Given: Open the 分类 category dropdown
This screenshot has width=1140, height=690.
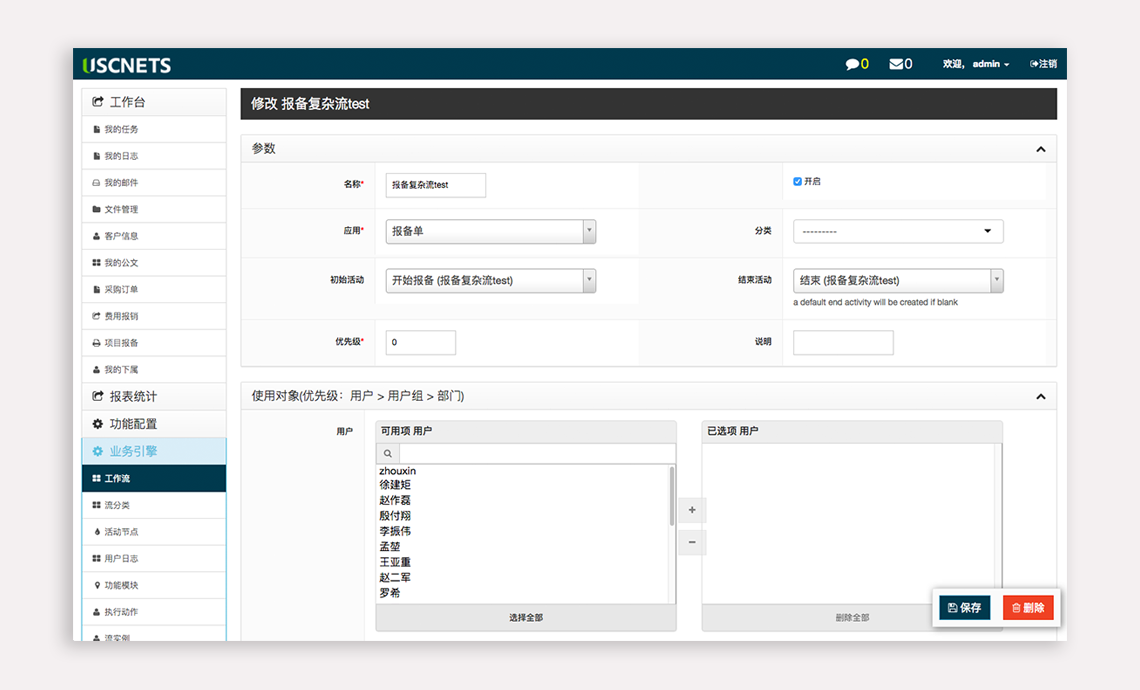Looking at the screenshot, I should coord(897,231).
